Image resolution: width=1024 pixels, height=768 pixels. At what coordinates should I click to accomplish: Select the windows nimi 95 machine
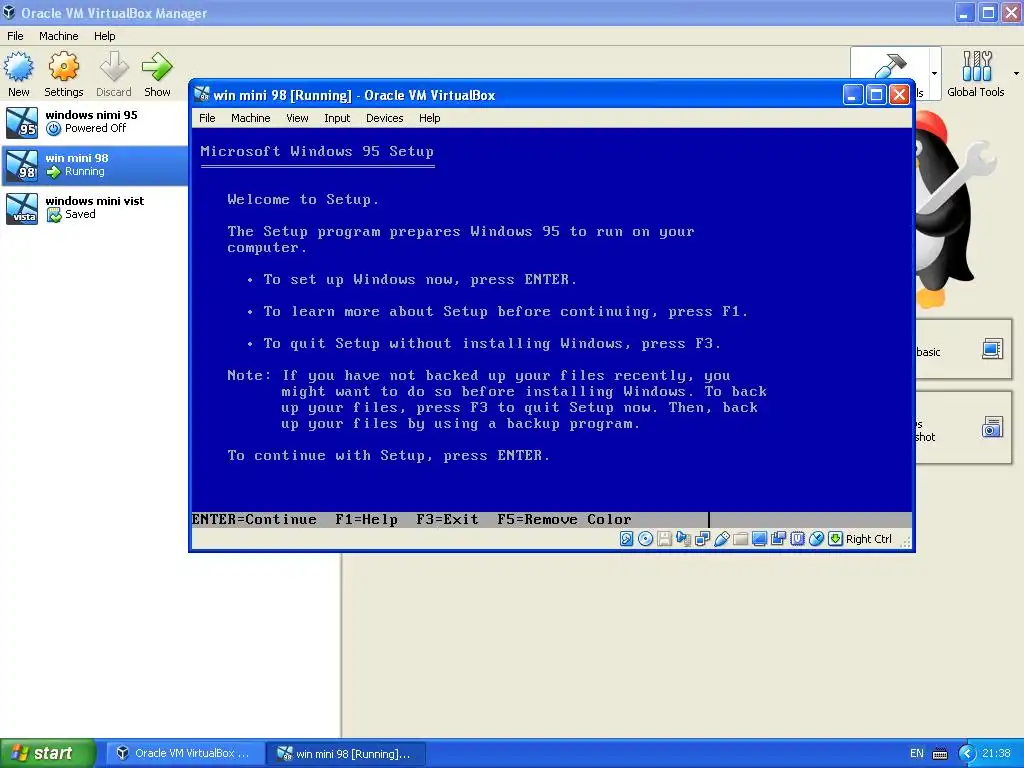[94, 122]
